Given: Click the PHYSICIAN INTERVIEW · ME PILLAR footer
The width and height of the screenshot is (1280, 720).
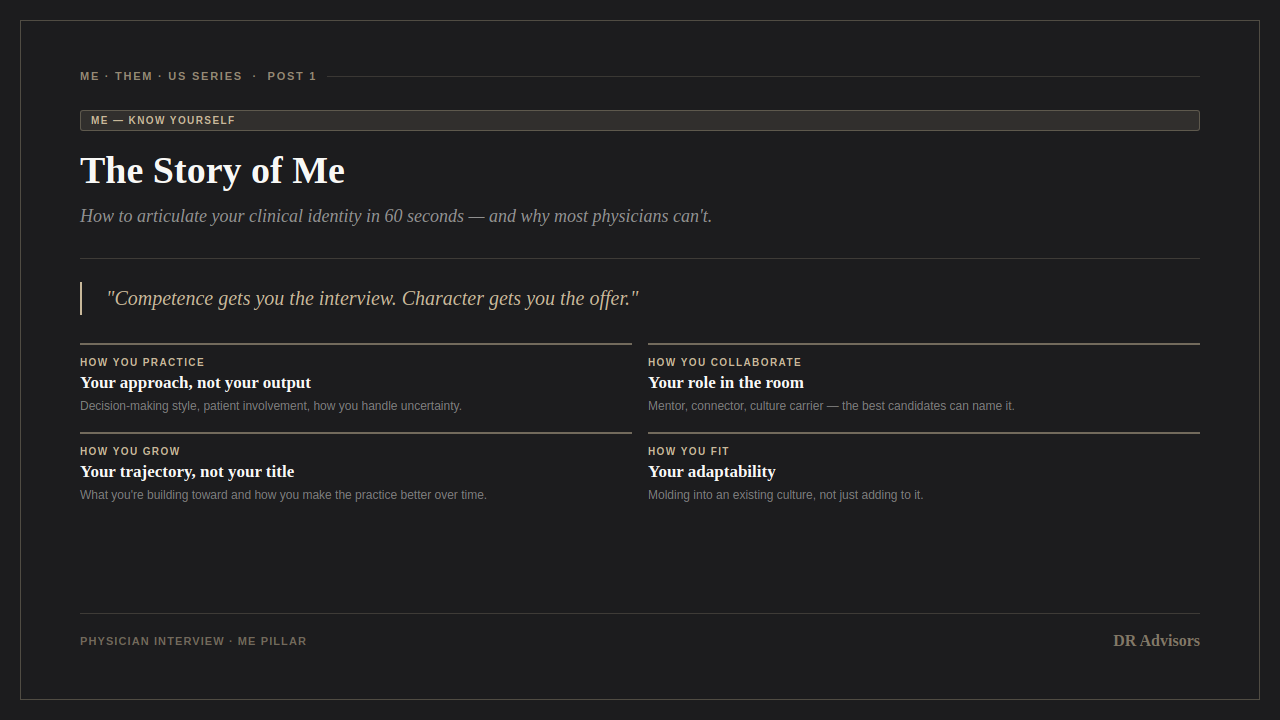Looking at the screenshot, I should tap(193, 641).
